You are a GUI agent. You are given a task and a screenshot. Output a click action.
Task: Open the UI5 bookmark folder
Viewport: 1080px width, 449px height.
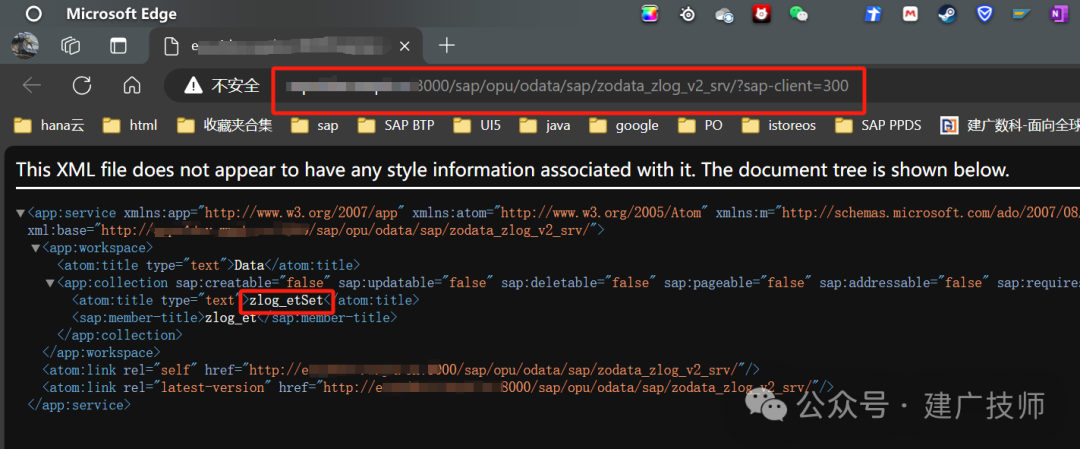click(477, 125)
